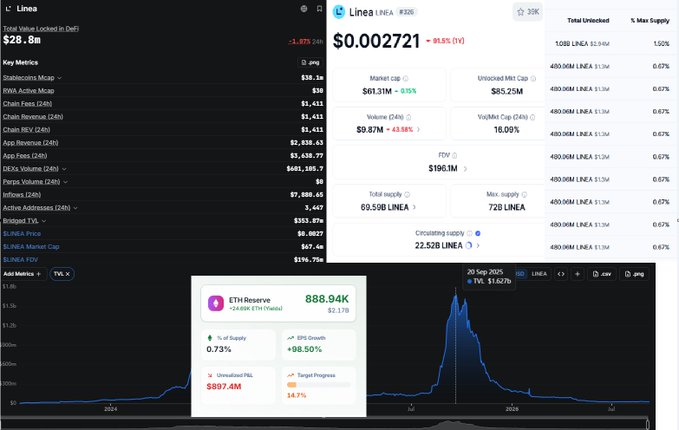Open Max. supply info icon

click(524, 194)
